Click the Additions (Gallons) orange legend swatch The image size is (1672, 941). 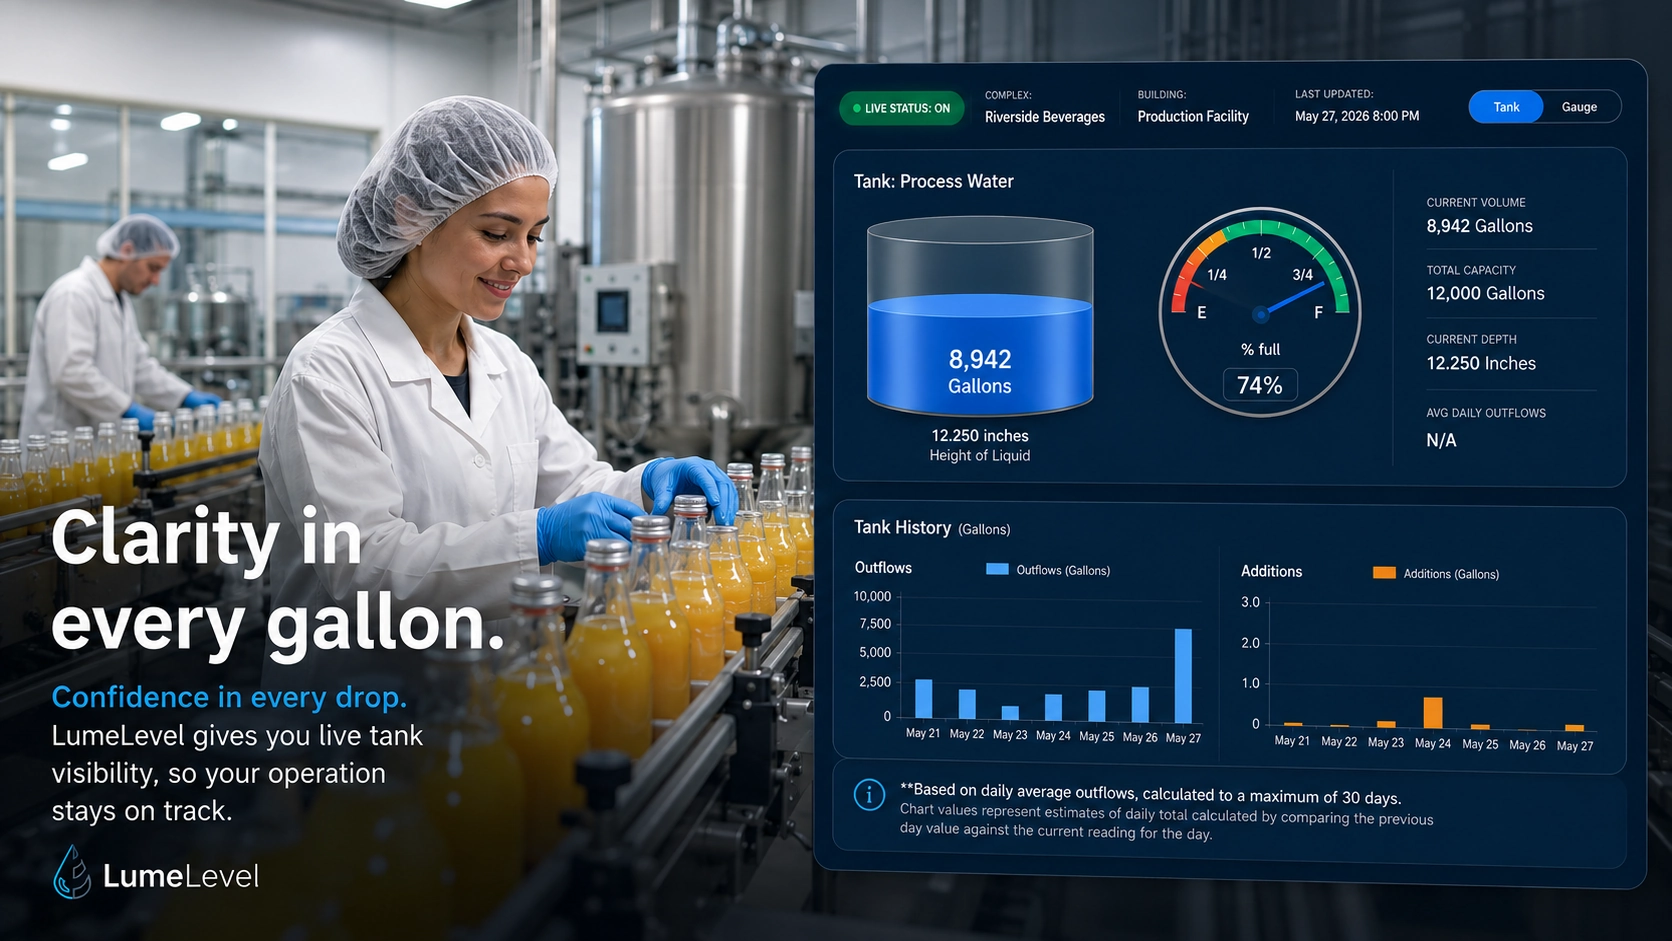tap(1384, 573)
